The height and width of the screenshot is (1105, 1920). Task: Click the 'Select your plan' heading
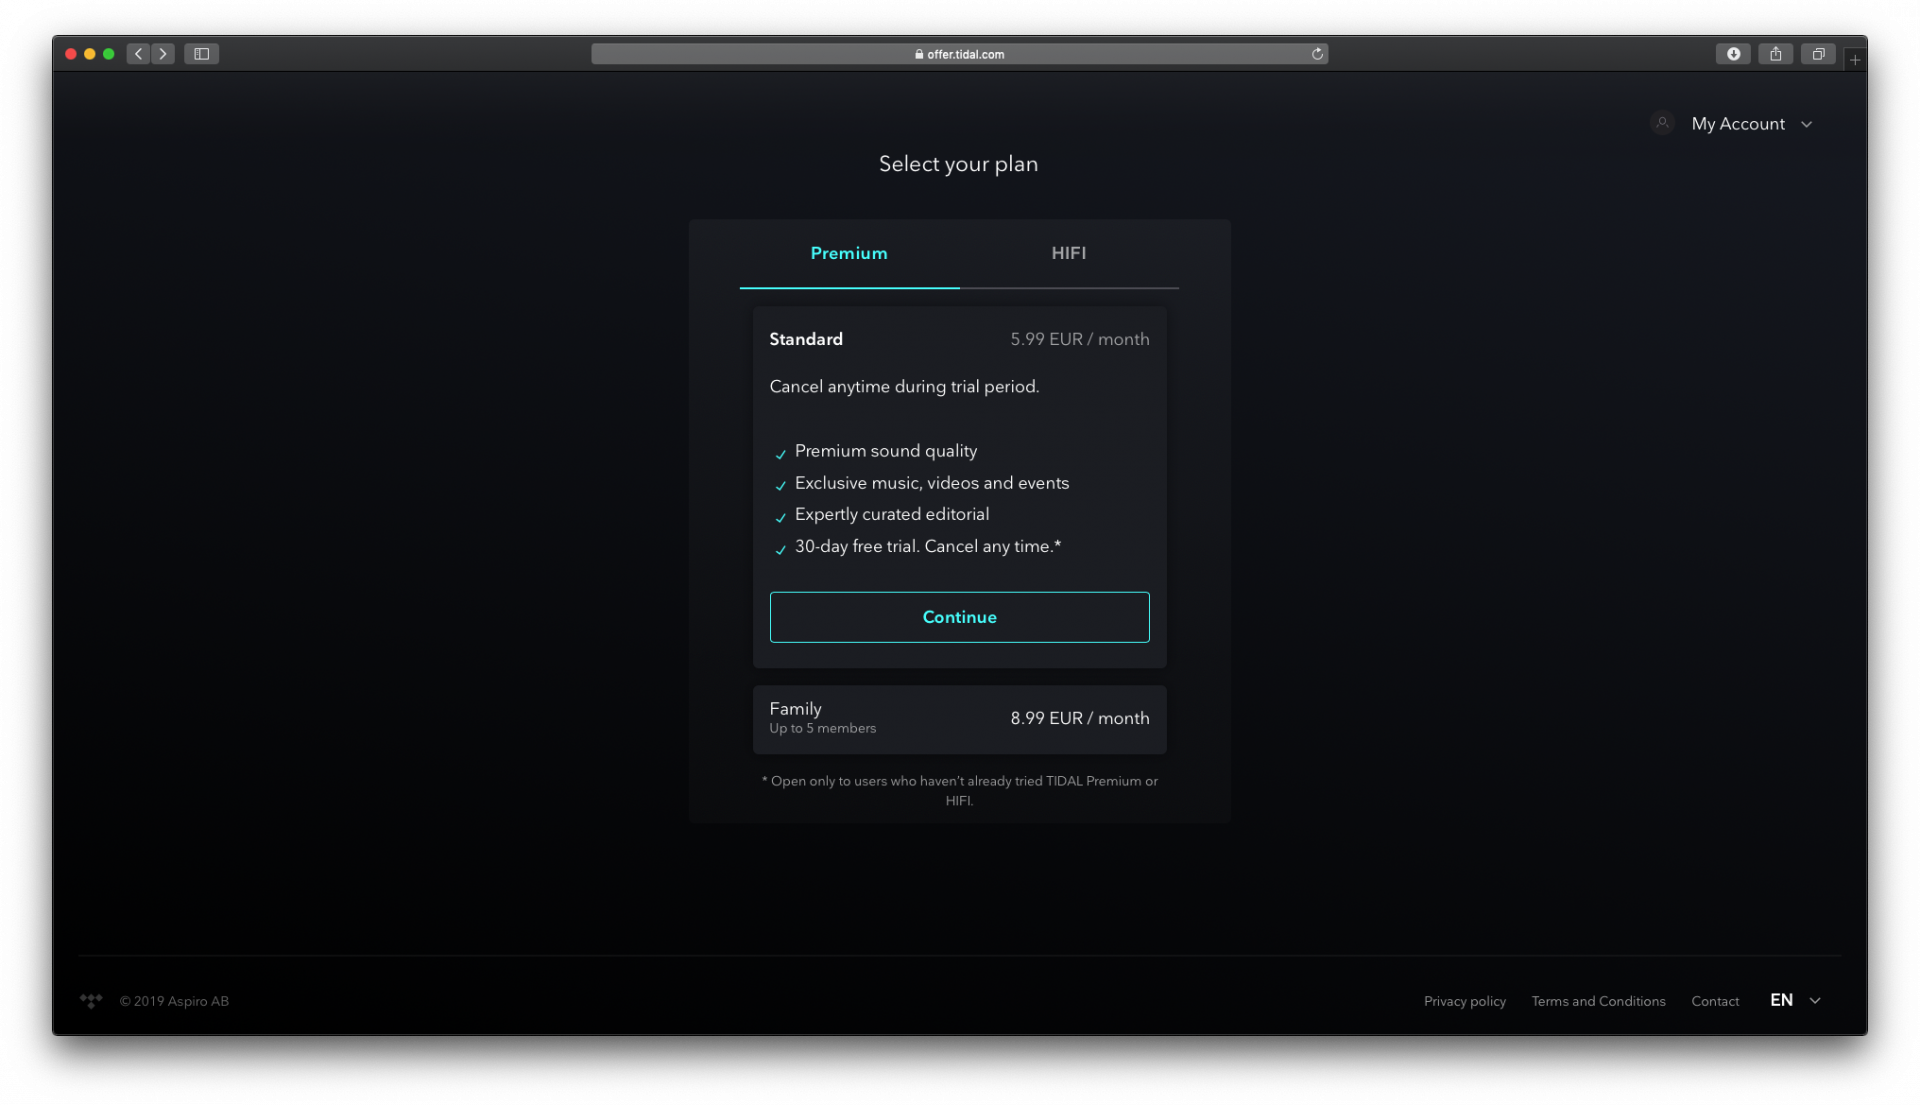[x=958, y=164]
